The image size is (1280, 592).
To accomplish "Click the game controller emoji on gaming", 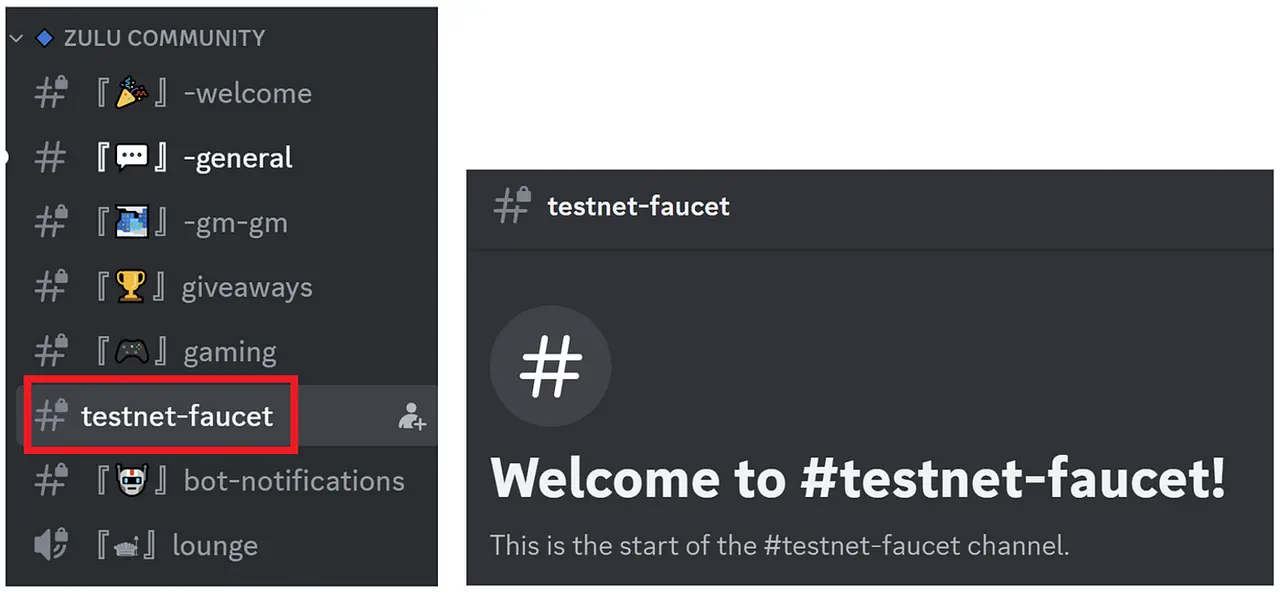I will pos(131,351).
